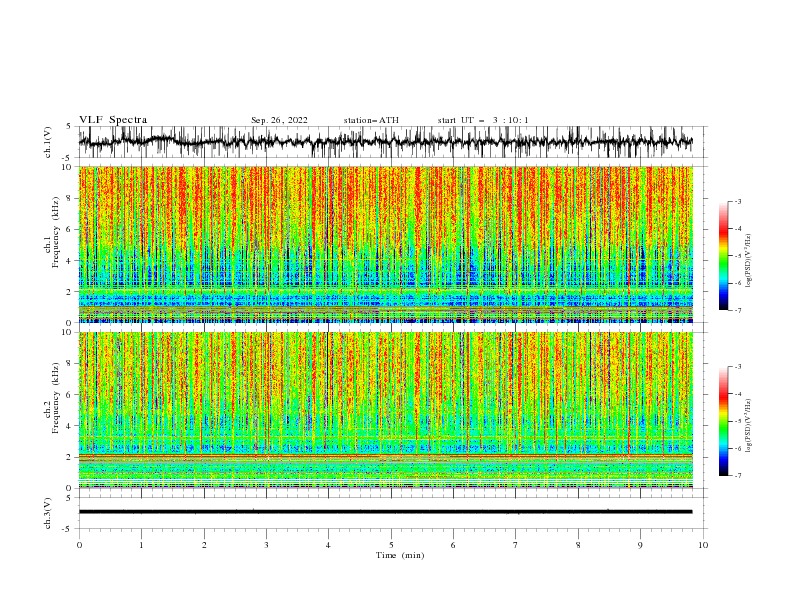Click the ch.2 "Frequency (kHz)" axis label
The image size is (792, 612).
click(56, 397)
